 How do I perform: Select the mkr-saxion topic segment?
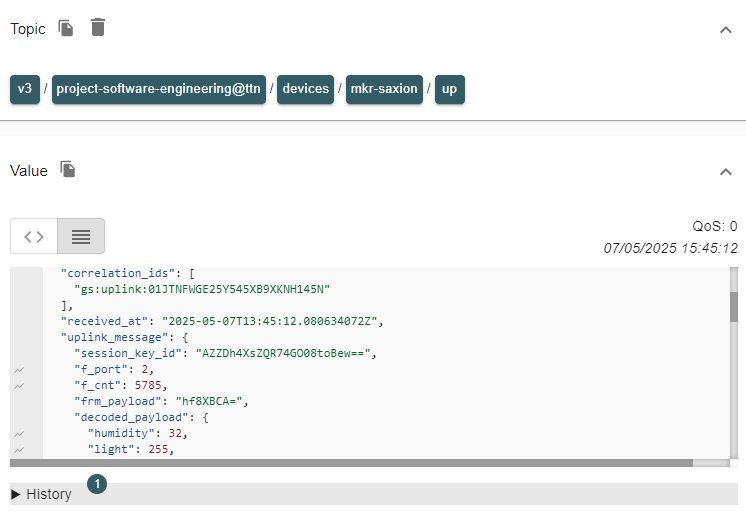point(384,89)
